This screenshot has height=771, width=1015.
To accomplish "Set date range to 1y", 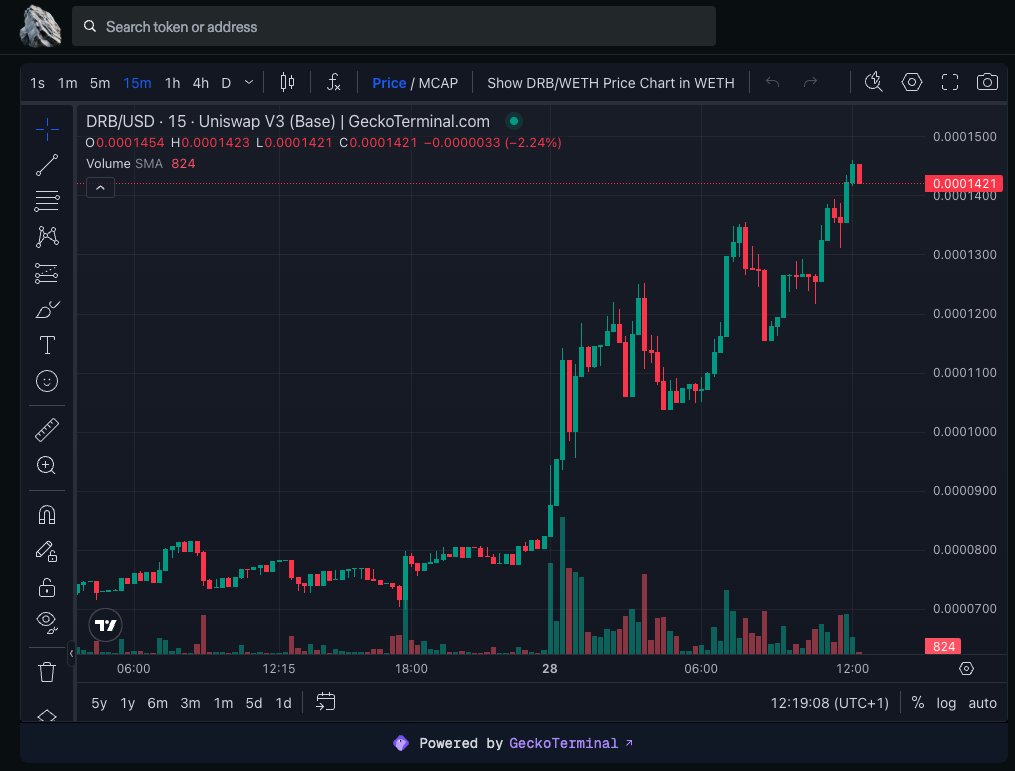I will (128, 703).
